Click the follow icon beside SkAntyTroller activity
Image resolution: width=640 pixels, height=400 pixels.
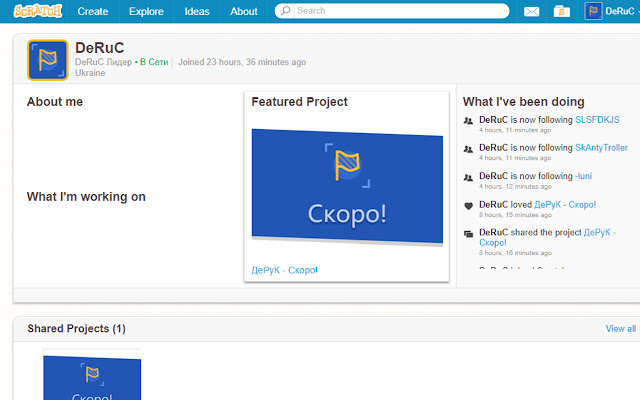(x=468, y=149)
